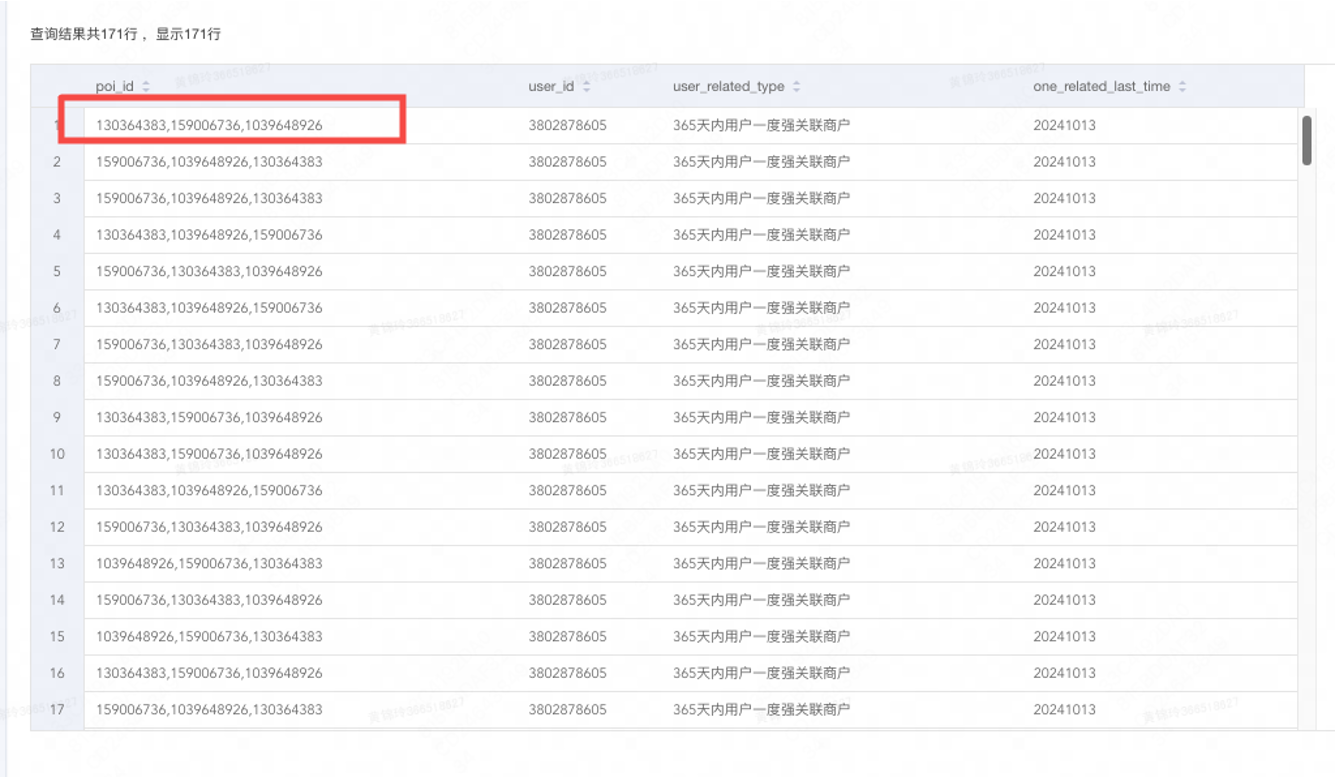
Task: Click the user_id column sort arrows
Action: tap(586, 87)
